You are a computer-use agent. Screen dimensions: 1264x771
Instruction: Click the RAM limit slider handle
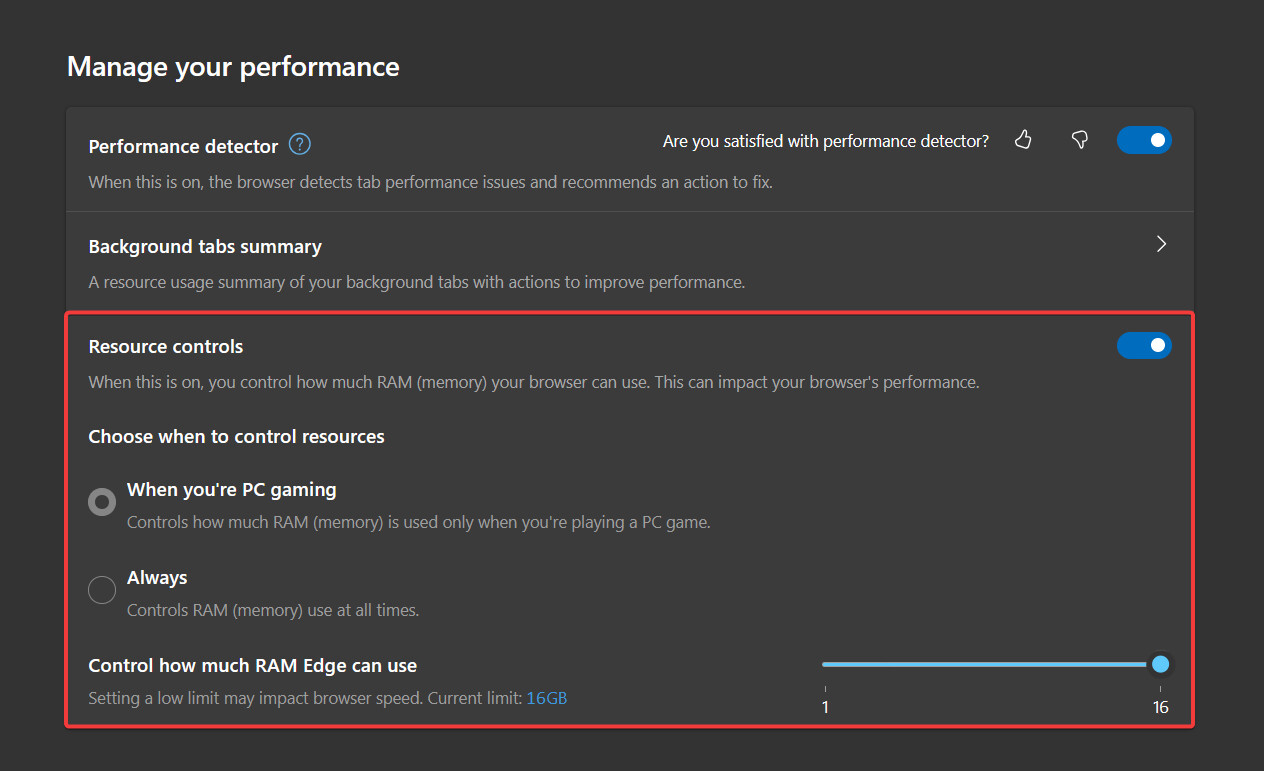[x=1160, y=664]
